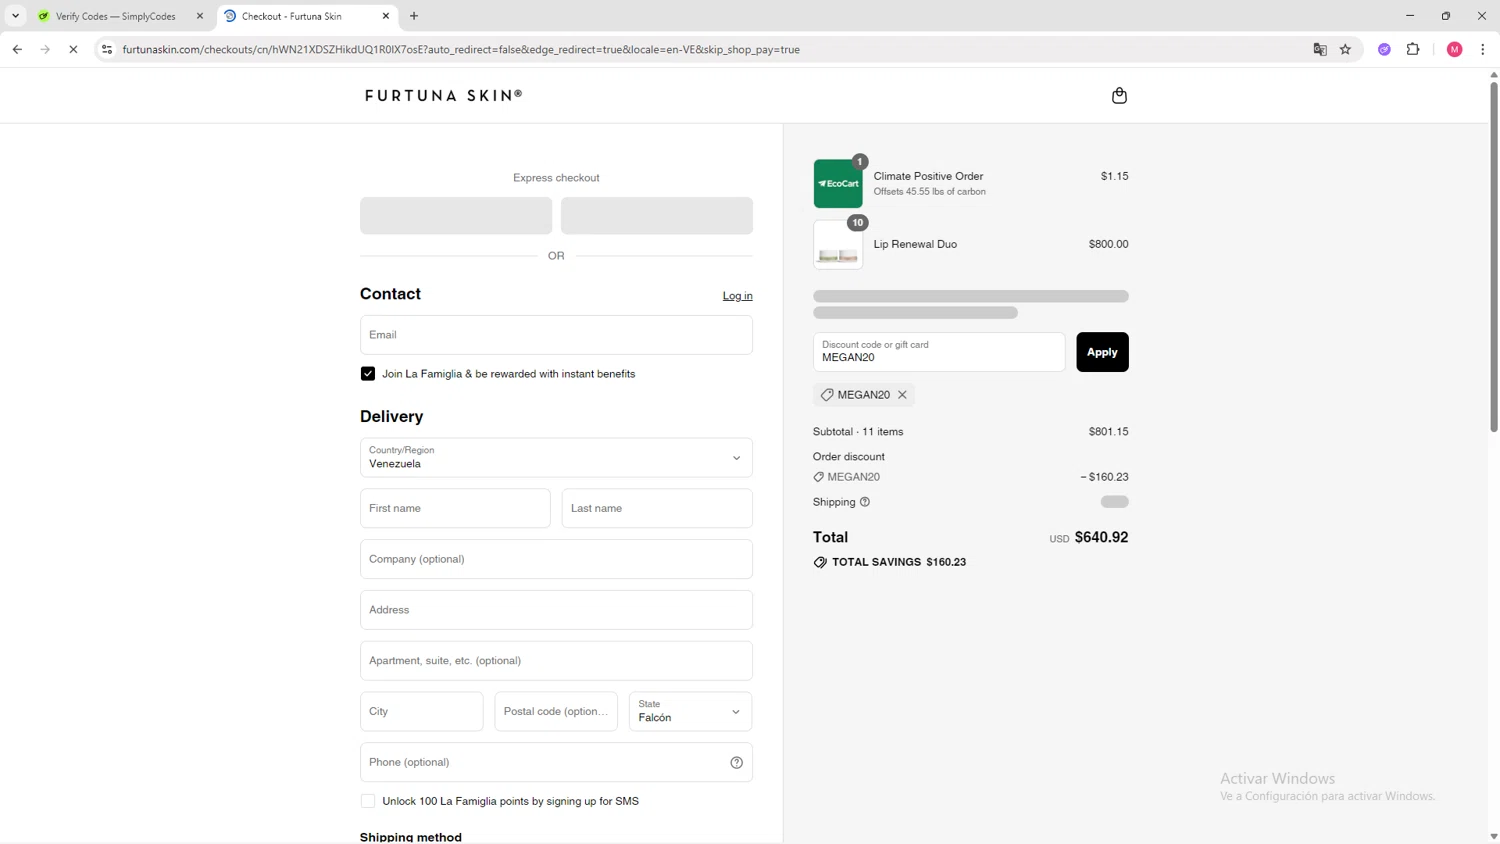The width and height of the screenshot is (1500, 844).
Task: Focus the Email input field
Action: [x=556, y=335]
